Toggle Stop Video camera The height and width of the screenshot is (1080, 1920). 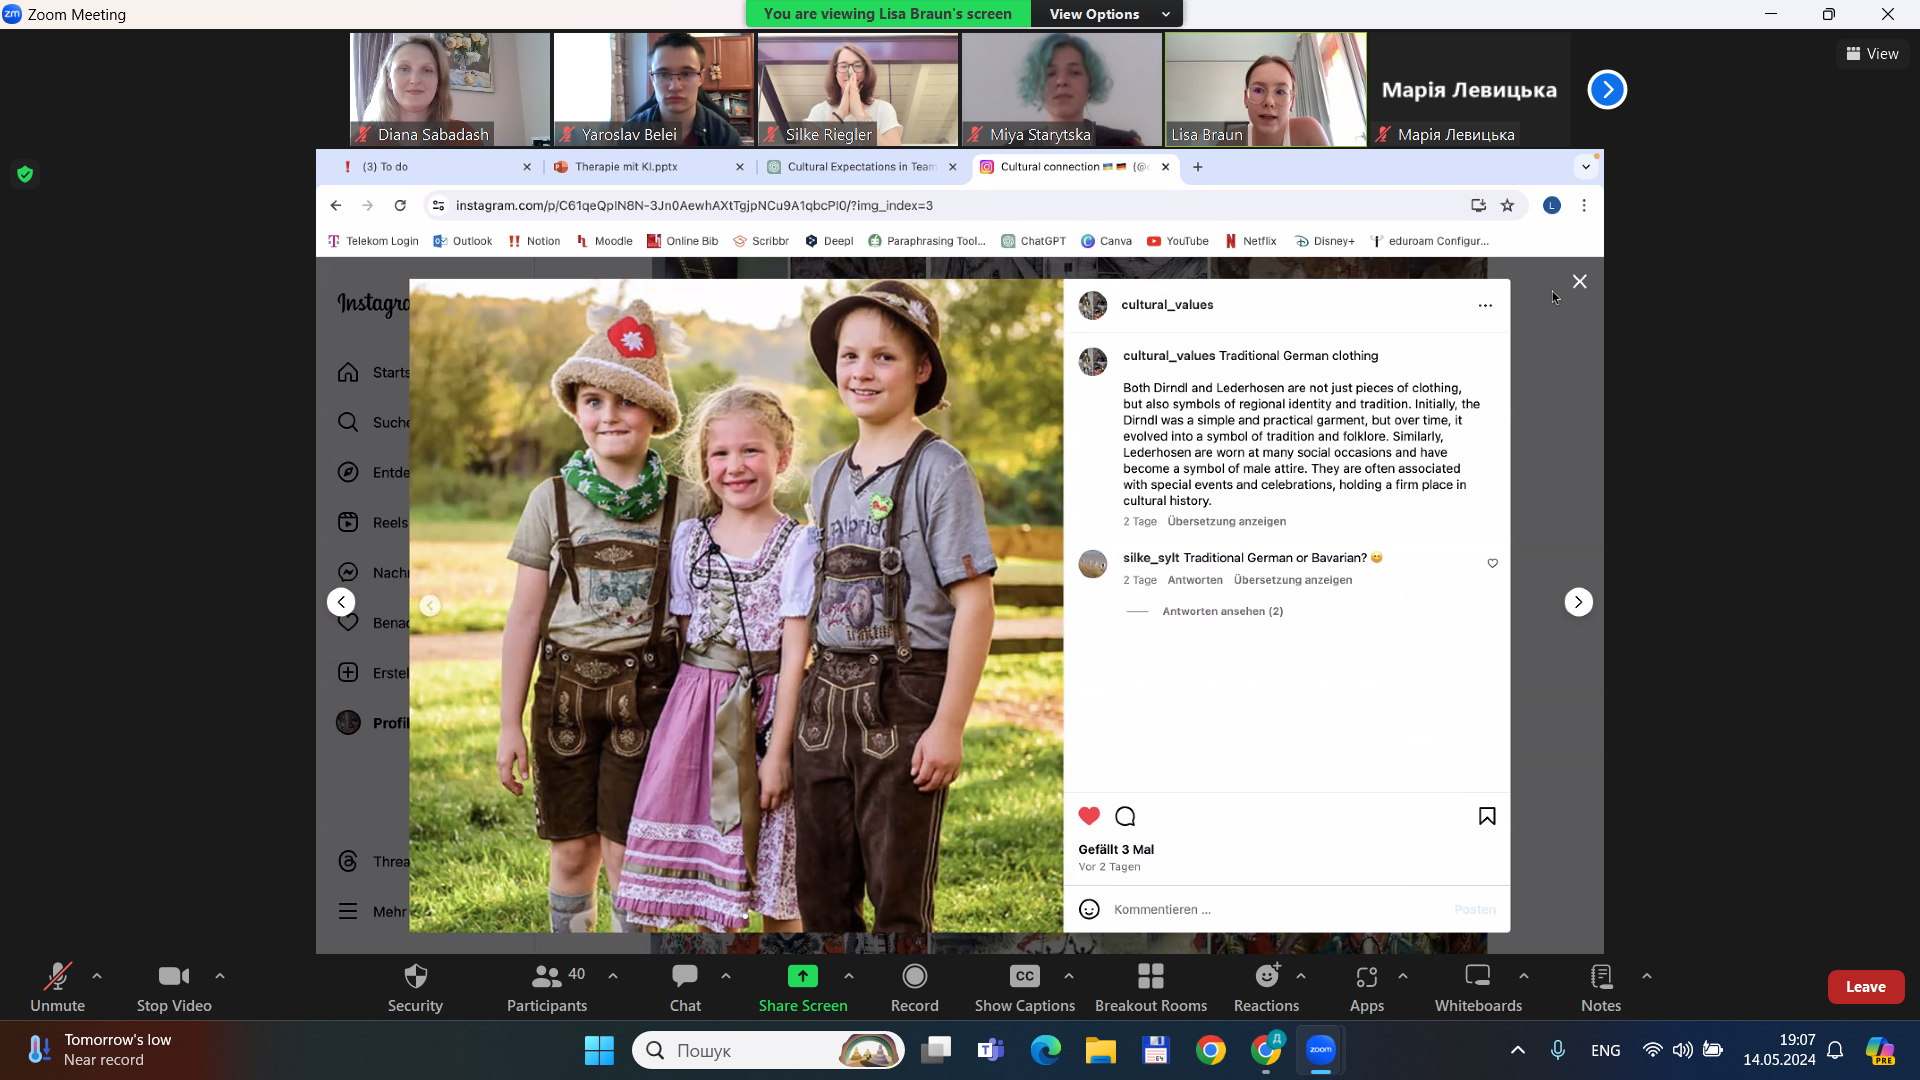[173, 976]
